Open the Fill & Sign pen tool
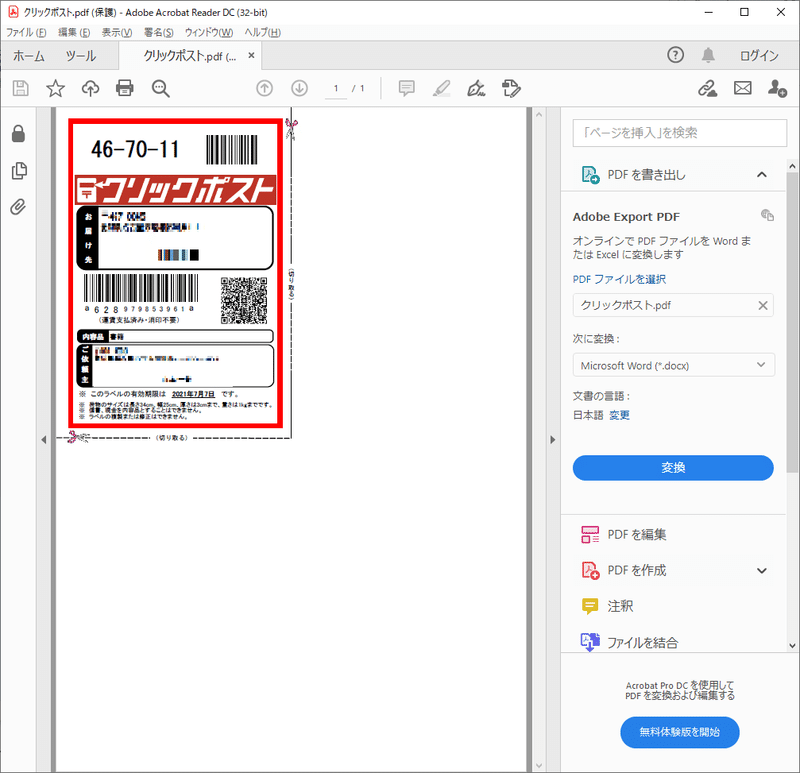The width and height of the screenshot is (800, 773). point(476,88)
